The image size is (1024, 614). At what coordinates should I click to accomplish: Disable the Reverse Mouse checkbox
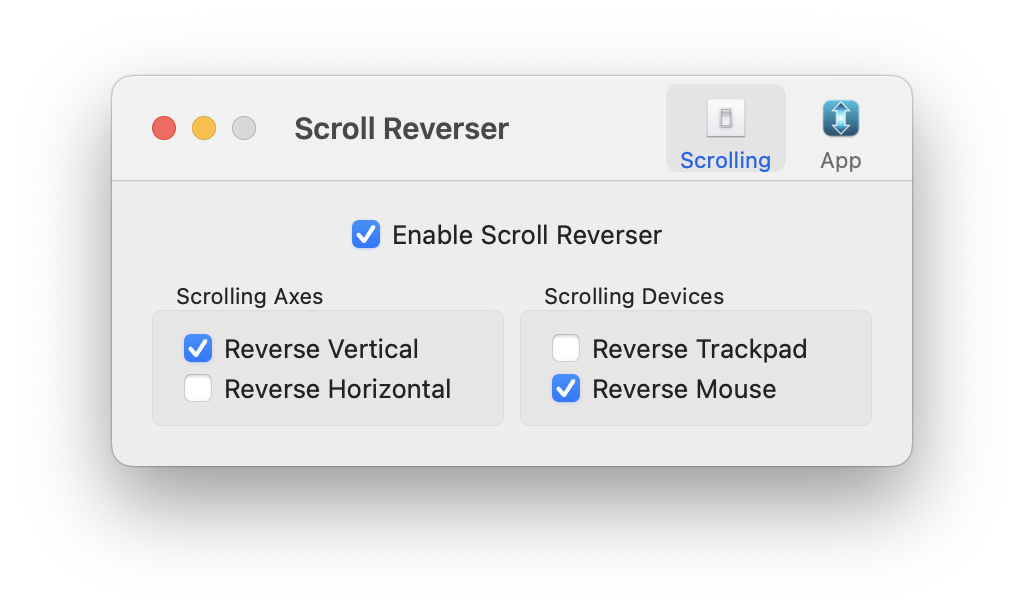[x=566, y=389]
